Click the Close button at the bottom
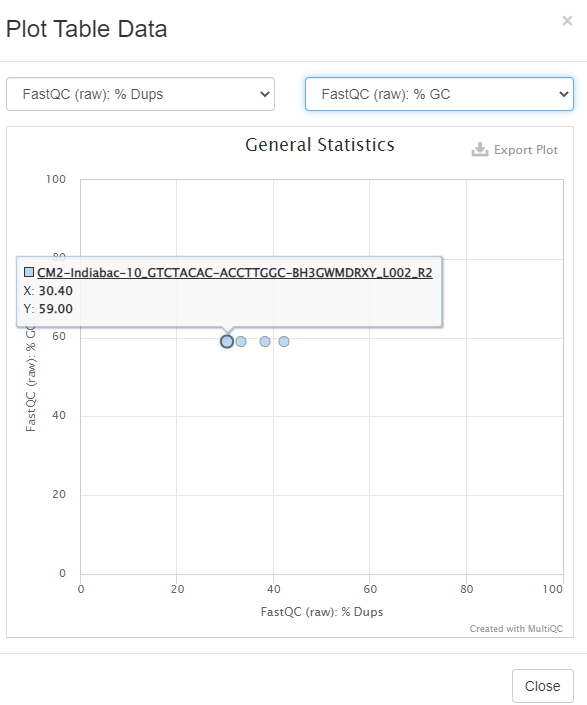The height and width of the screenshot is (705, 587). [x=543, y=686]
